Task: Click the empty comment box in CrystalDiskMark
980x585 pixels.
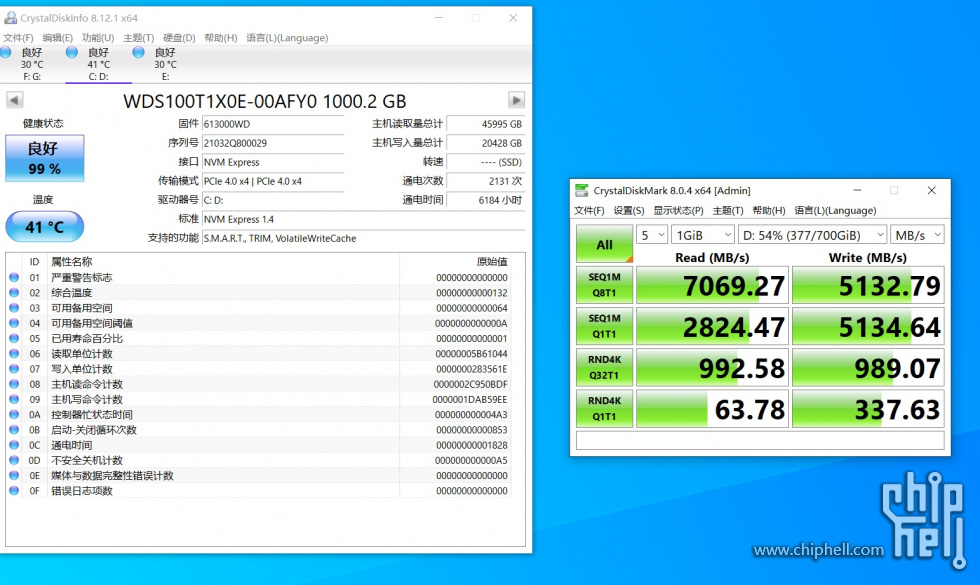Action: tap(760, 441)
